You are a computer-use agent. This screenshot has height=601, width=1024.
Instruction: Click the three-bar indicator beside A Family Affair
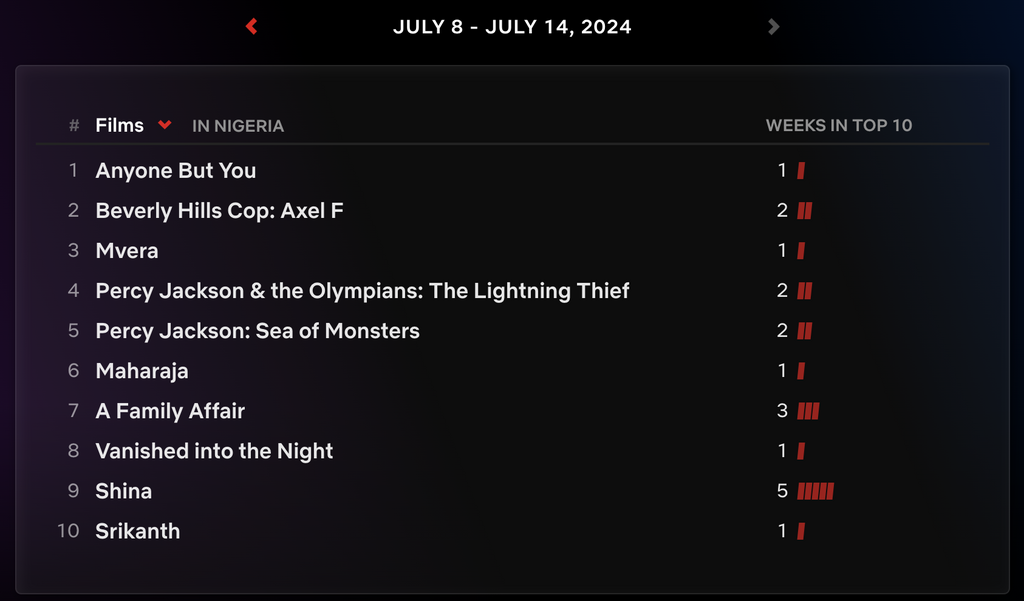(x=806, y=411)
